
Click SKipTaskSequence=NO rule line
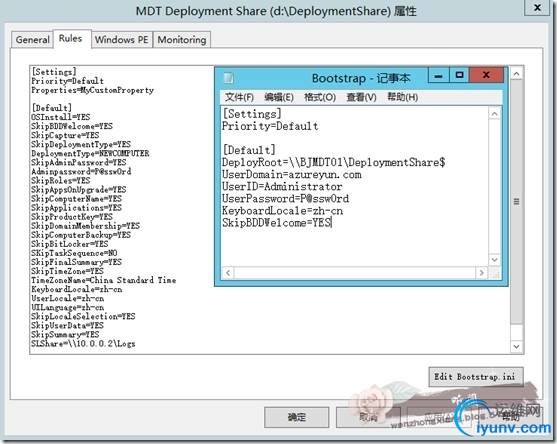pyautogui.click(x=74, y=253)
